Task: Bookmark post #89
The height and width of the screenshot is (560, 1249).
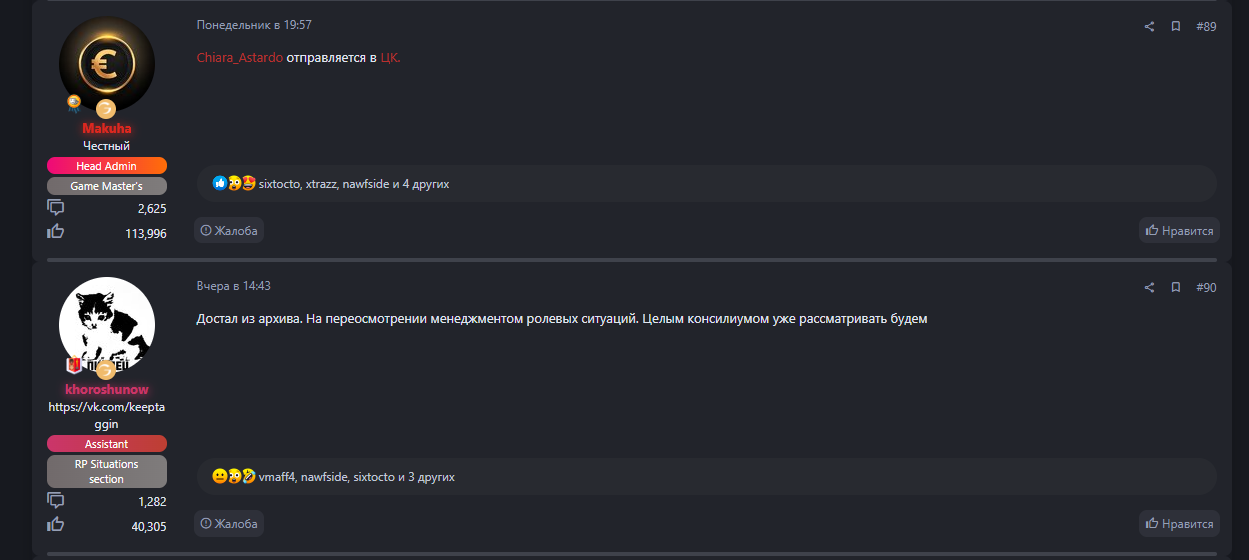Action: [x=1176, y=27]
